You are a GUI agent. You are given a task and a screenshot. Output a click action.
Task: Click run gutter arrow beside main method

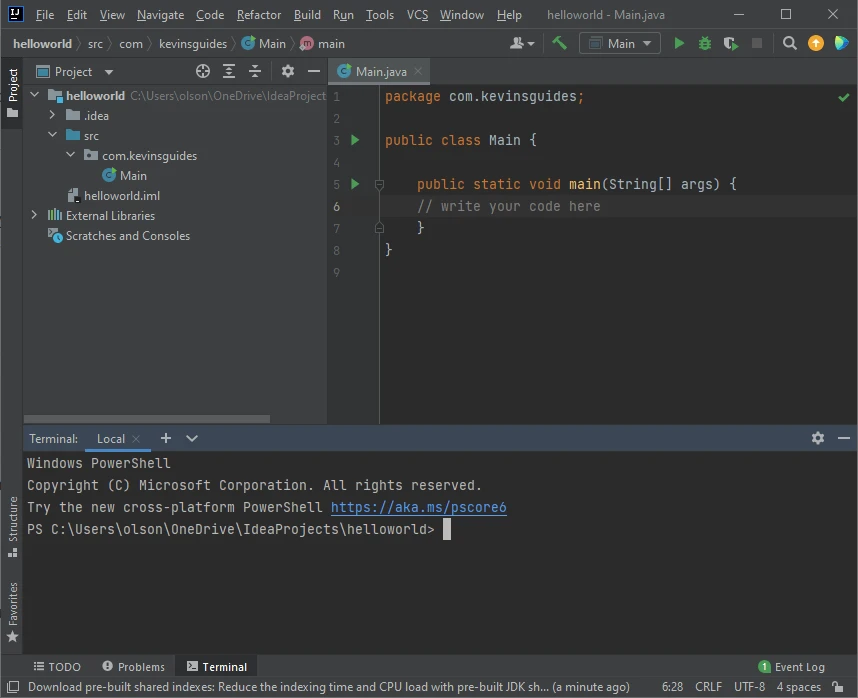(x=355, y=184)
